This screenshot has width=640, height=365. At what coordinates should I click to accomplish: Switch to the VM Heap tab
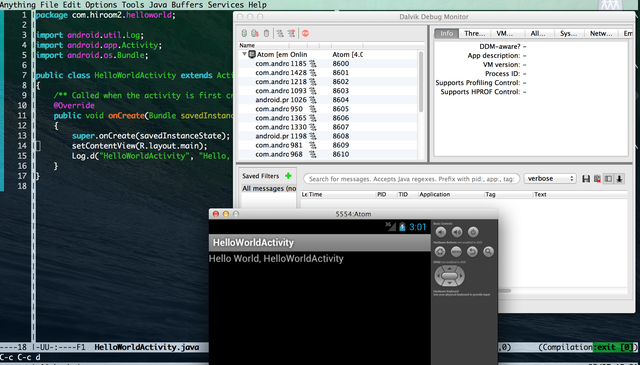coord(504,33)
